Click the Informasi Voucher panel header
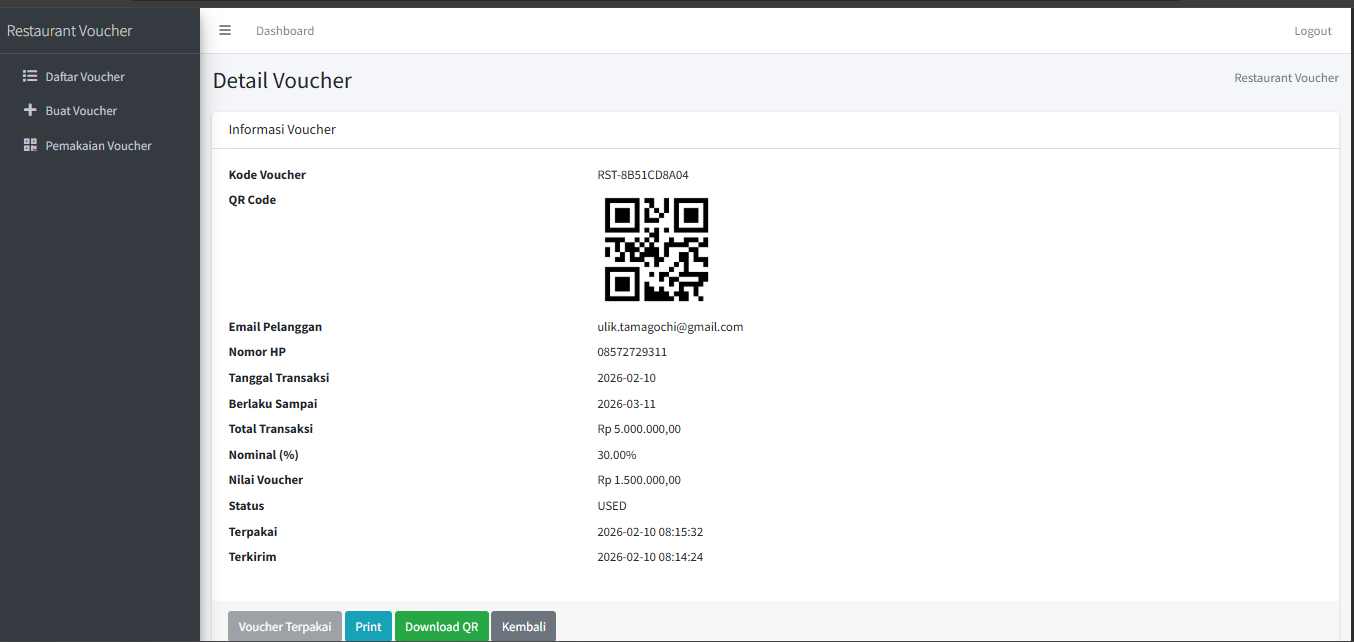 click(281, 129)
